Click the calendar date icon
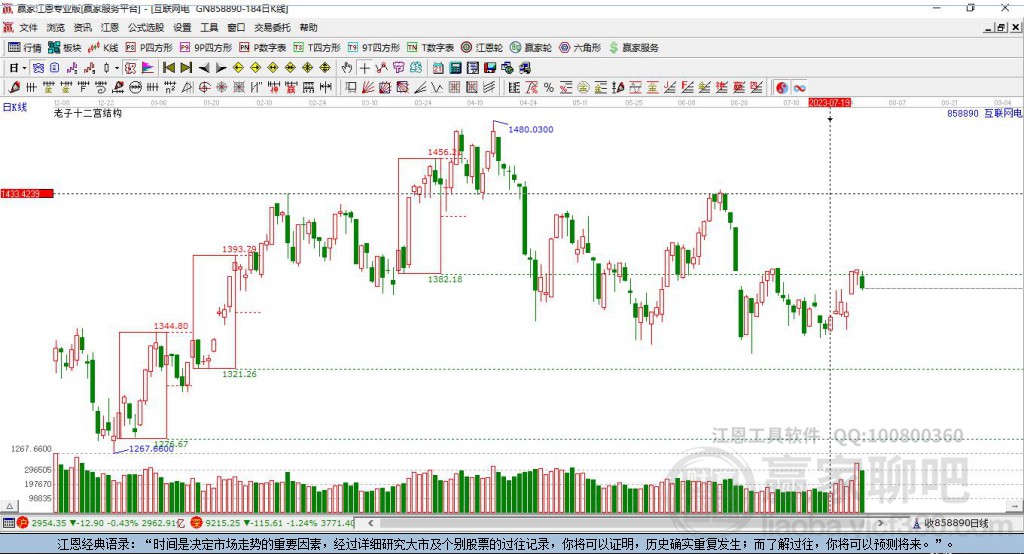The width and height of the screenshot is (1024, 554). (438, 68)
